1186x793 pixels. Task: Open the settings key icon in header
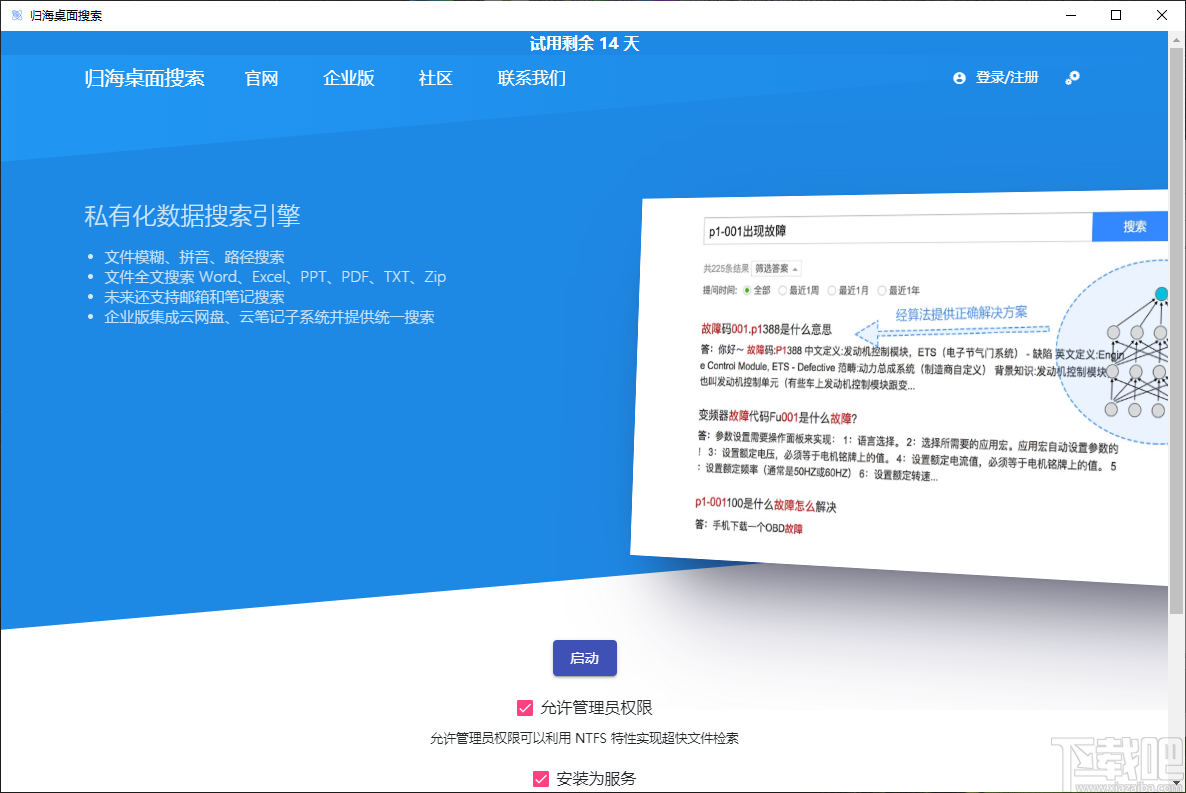click(1073, 77)
